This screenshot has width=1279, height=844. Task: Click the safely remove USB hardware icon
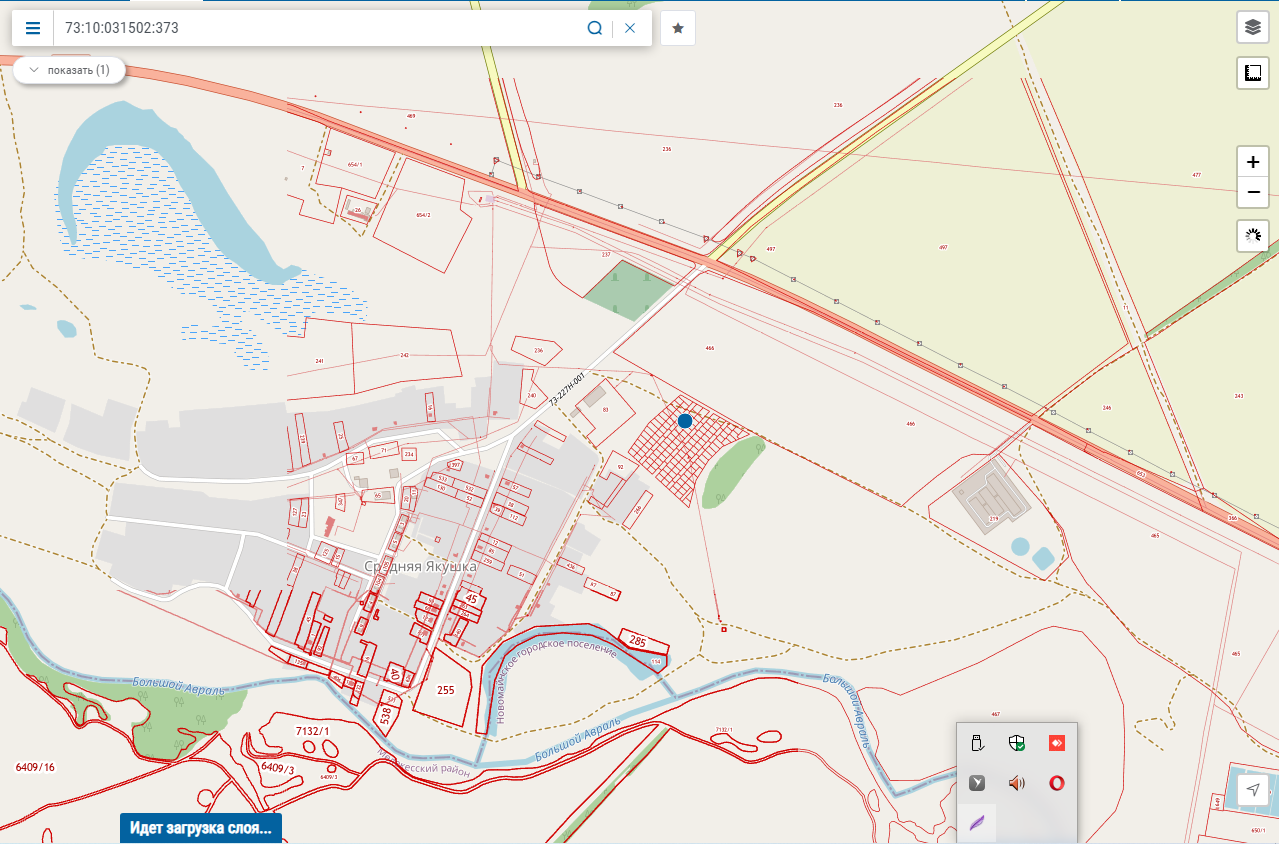pos(977,742)
